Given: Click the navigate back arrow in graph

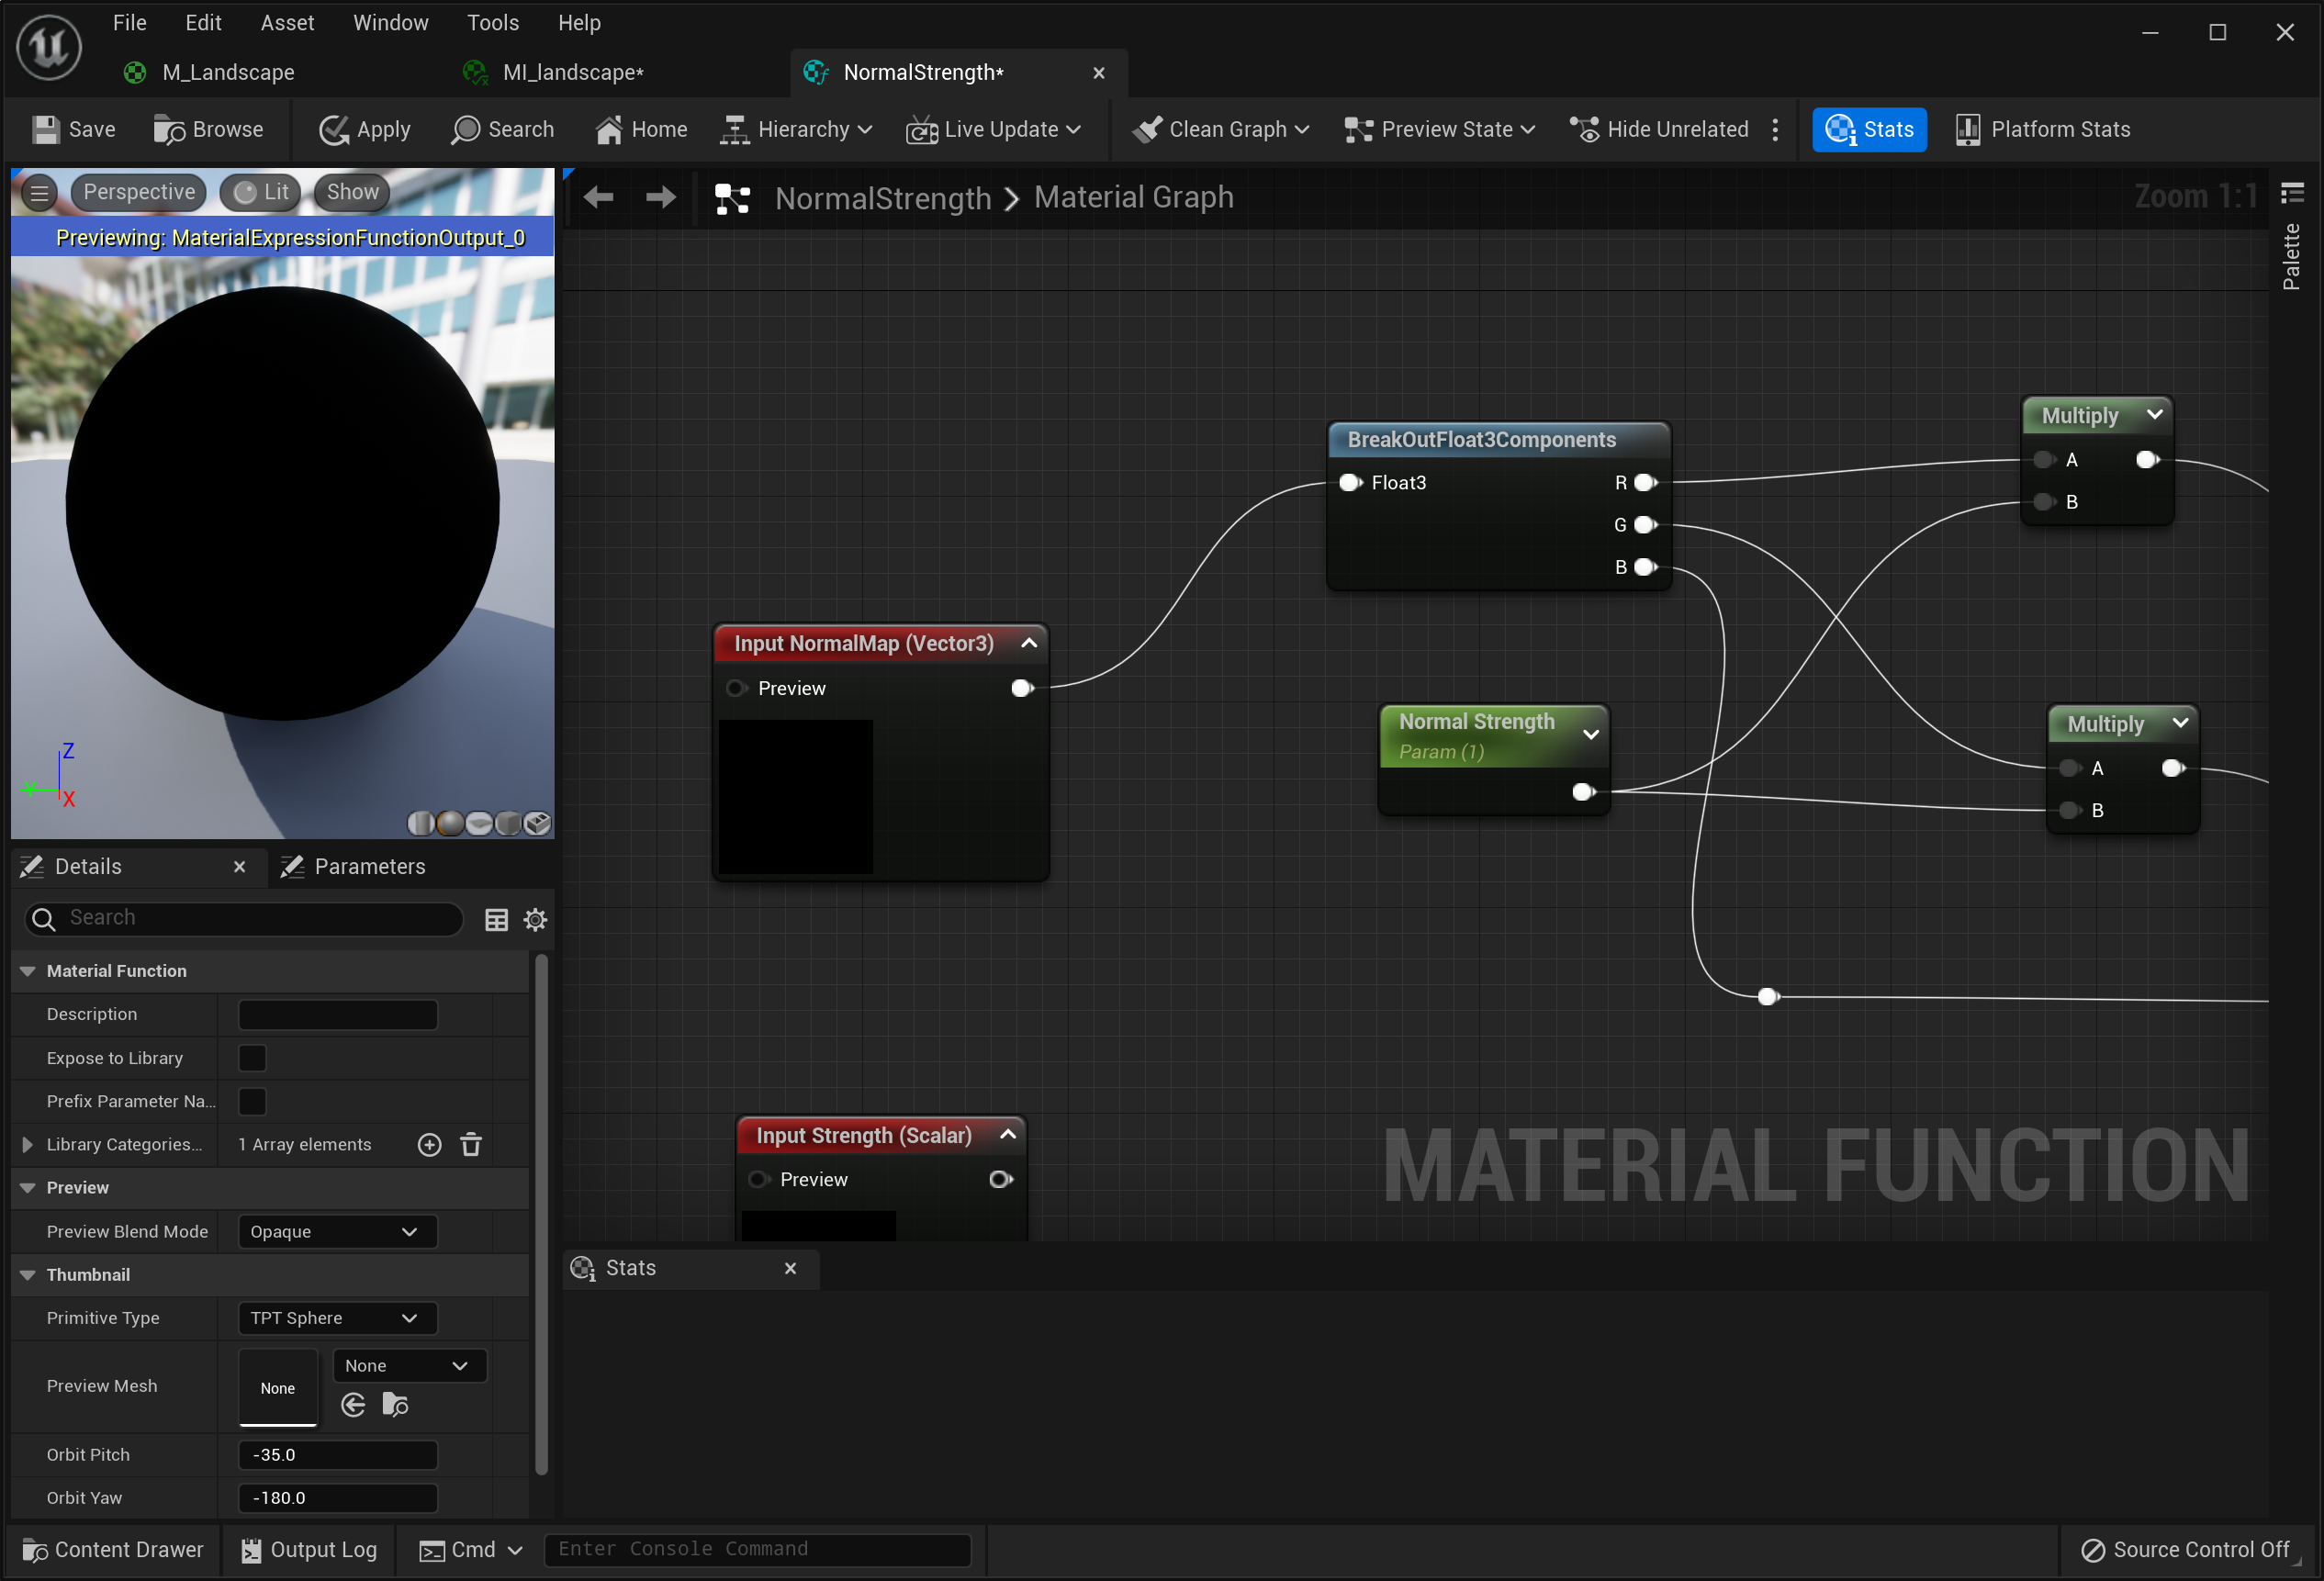Looking at the screenshot, I should (x=598, y=197).
